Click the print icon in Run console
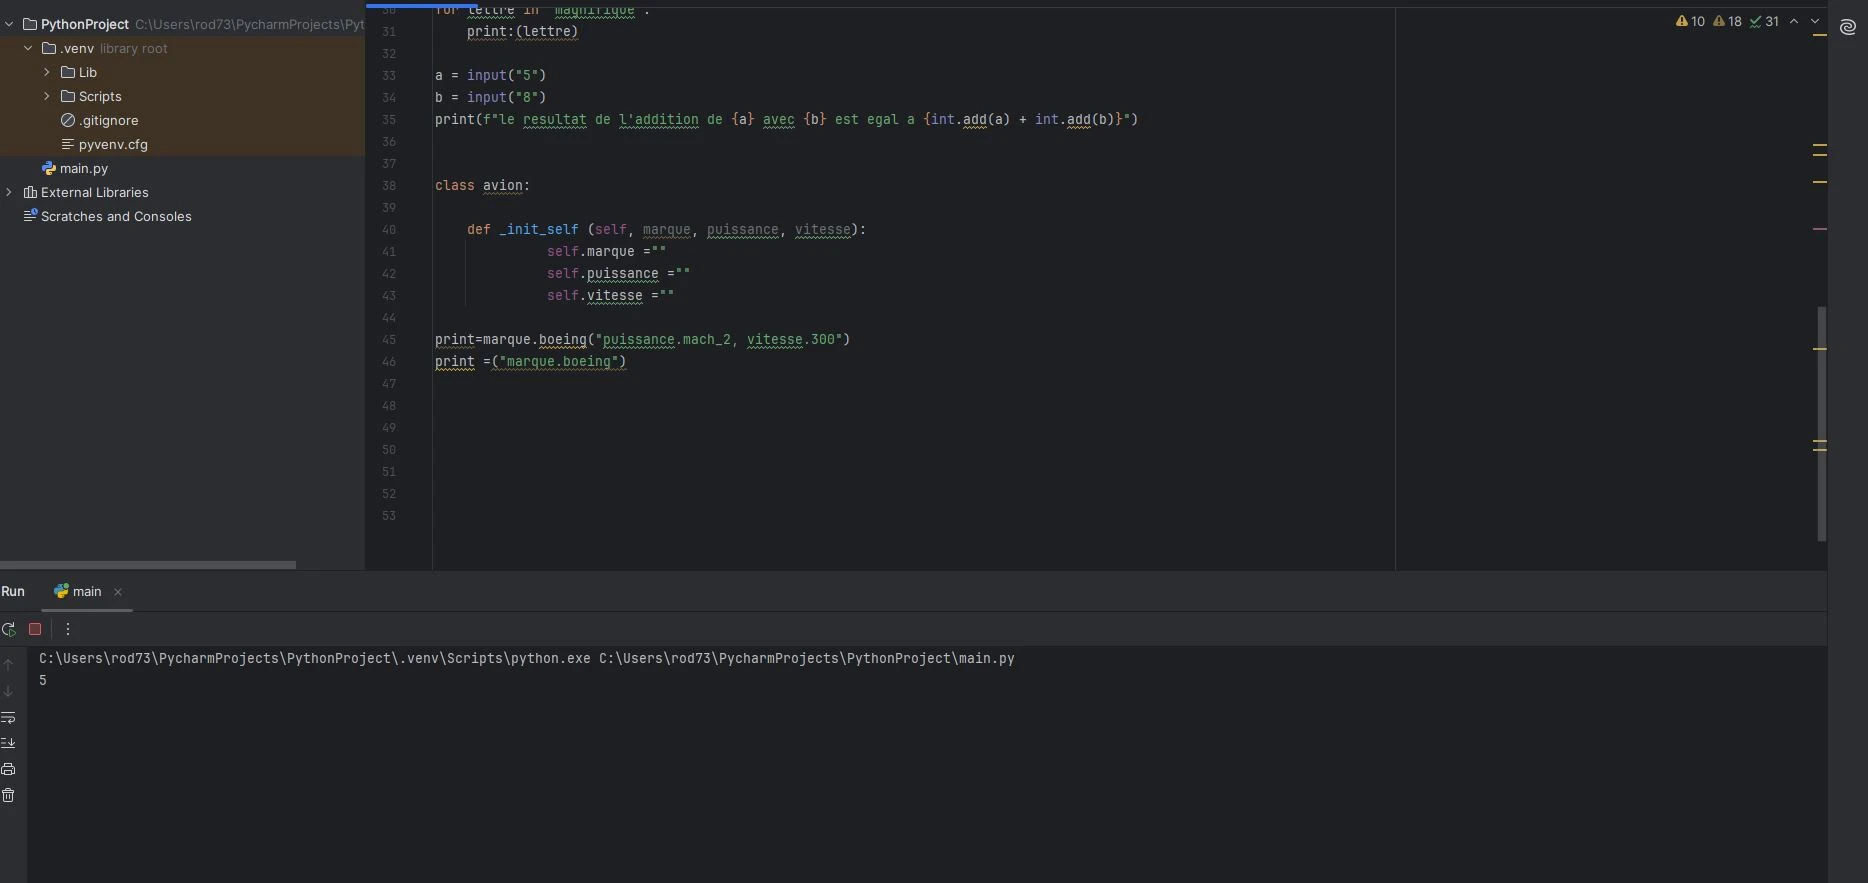This screenshot has width=1868, height=883. pyautogui.click(x=9, y=769)
